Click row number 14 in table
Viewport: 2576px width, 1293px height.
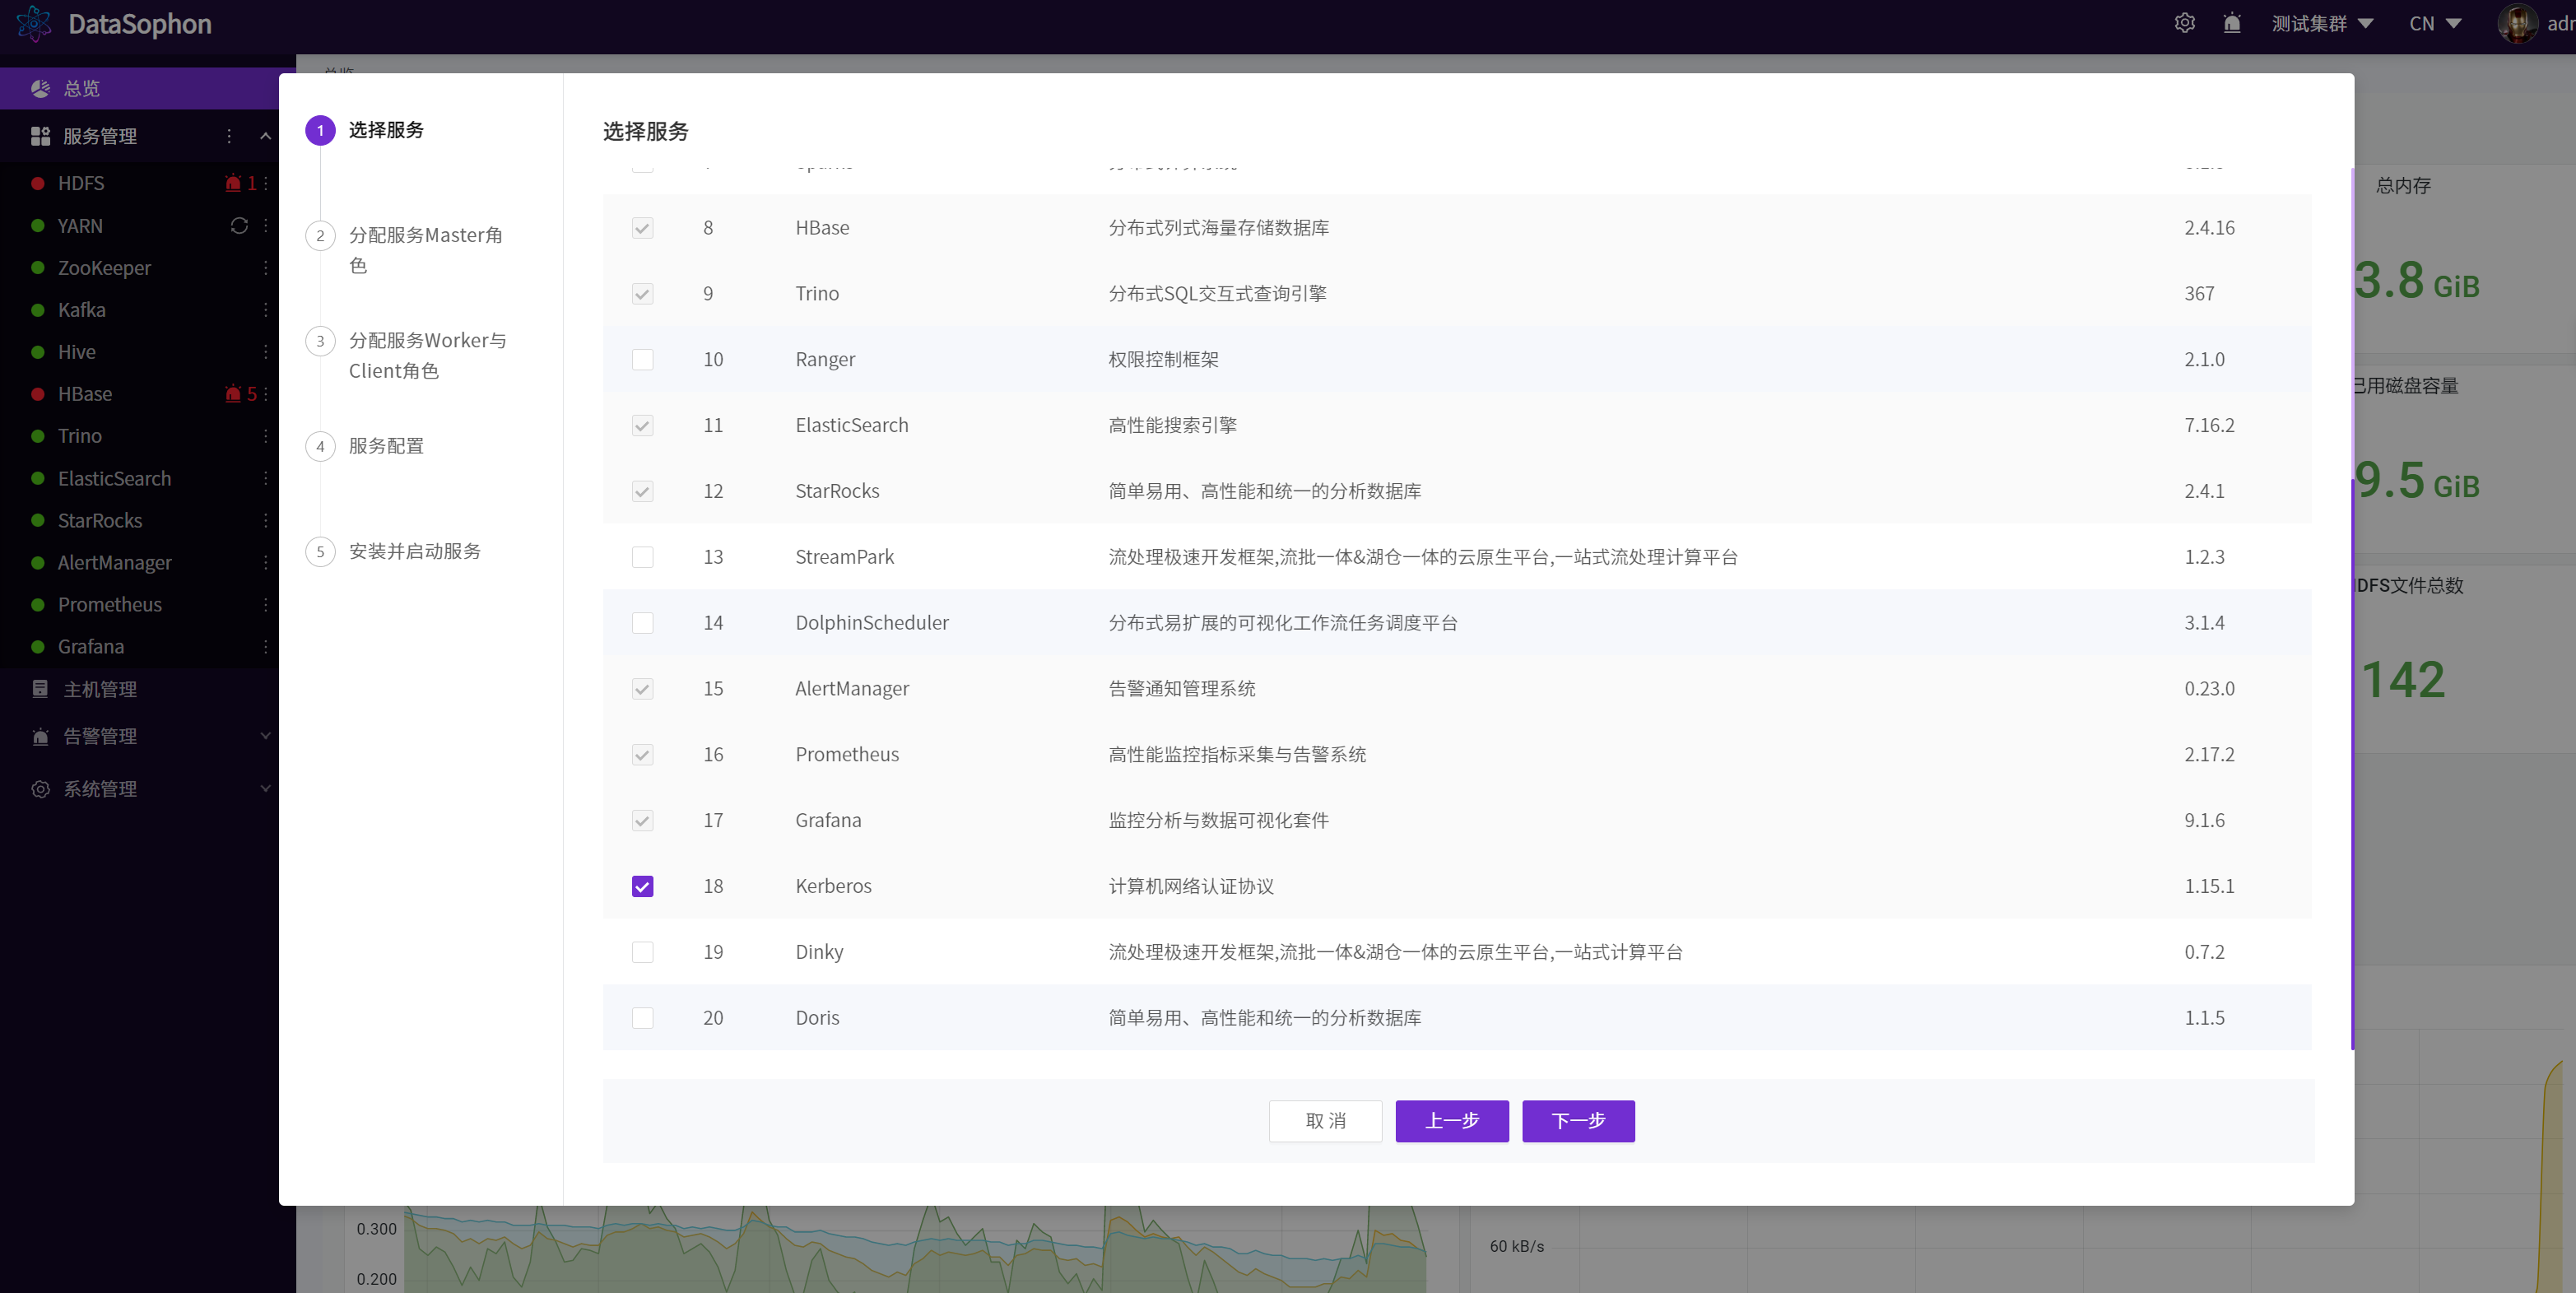click(x=713, y=623)
